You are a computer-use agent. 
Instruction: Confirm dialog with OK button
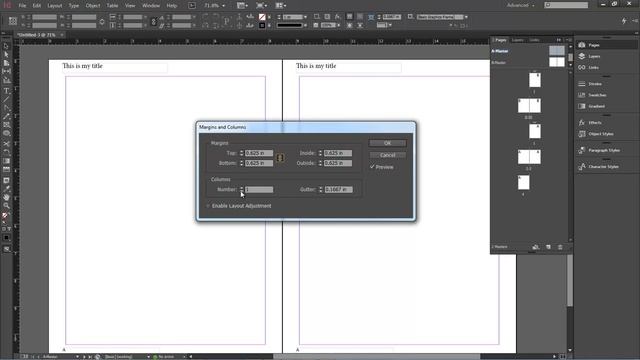pyautogui.click(x=387, y=143)
